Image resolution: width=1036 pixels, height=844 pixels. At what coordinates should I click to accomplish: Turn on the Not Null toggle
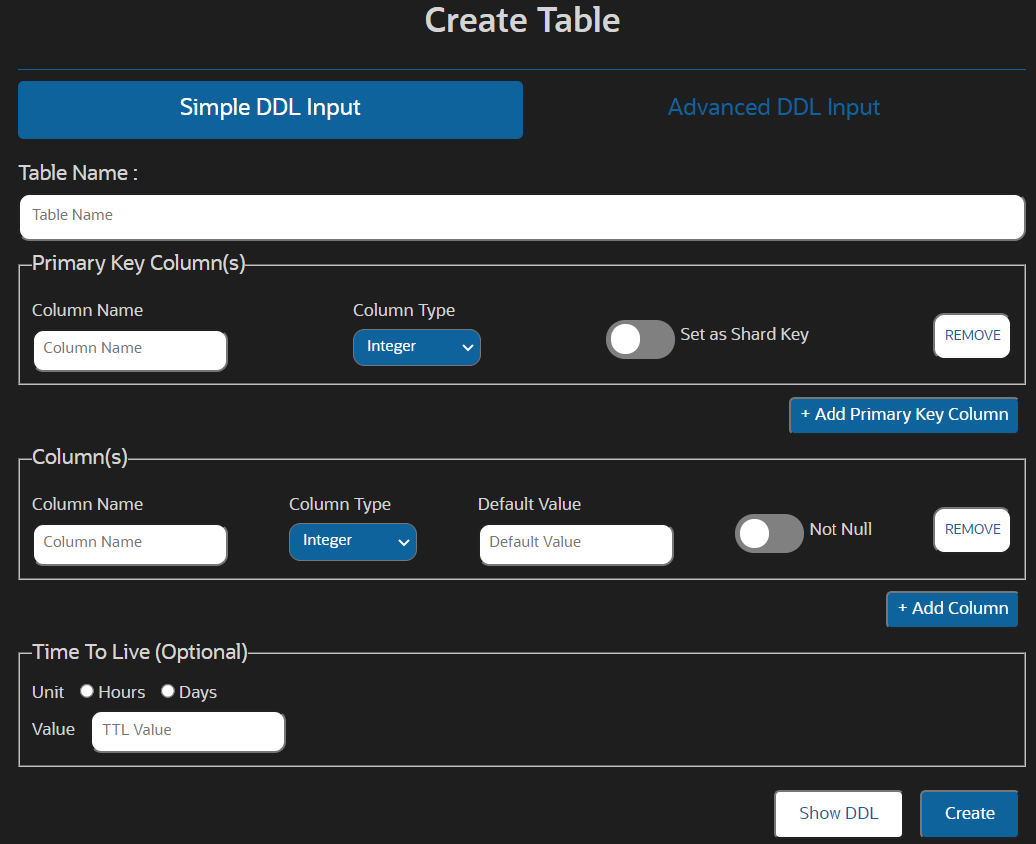pyautogui.click(x=768, y=534)
